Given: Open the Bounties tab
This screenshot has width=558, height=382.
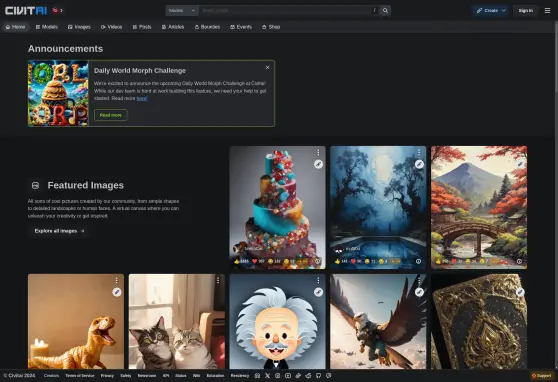Looking at the screenshot, I should pyautogui.click(x=207, y=27).
